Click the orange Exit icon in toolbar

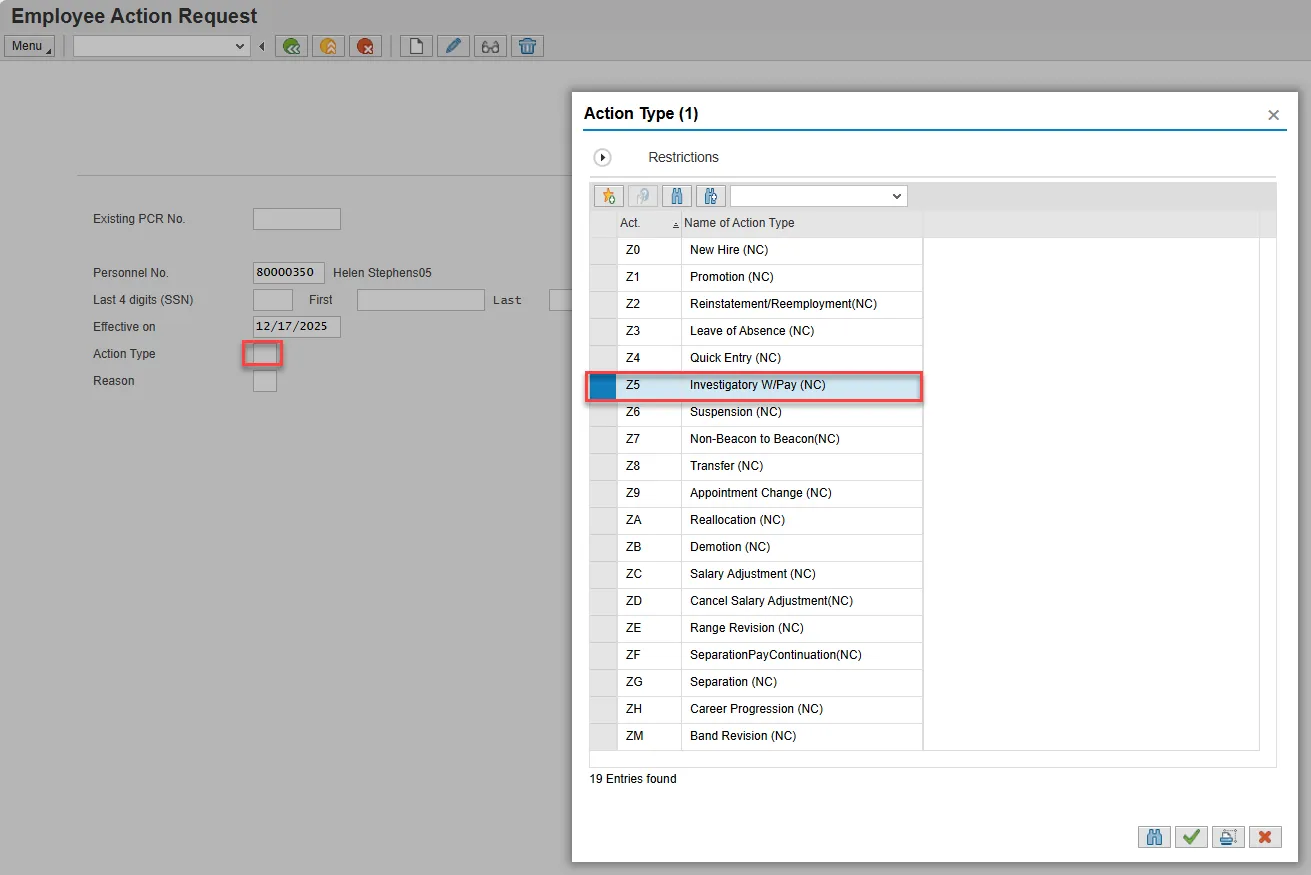[328, 46]
